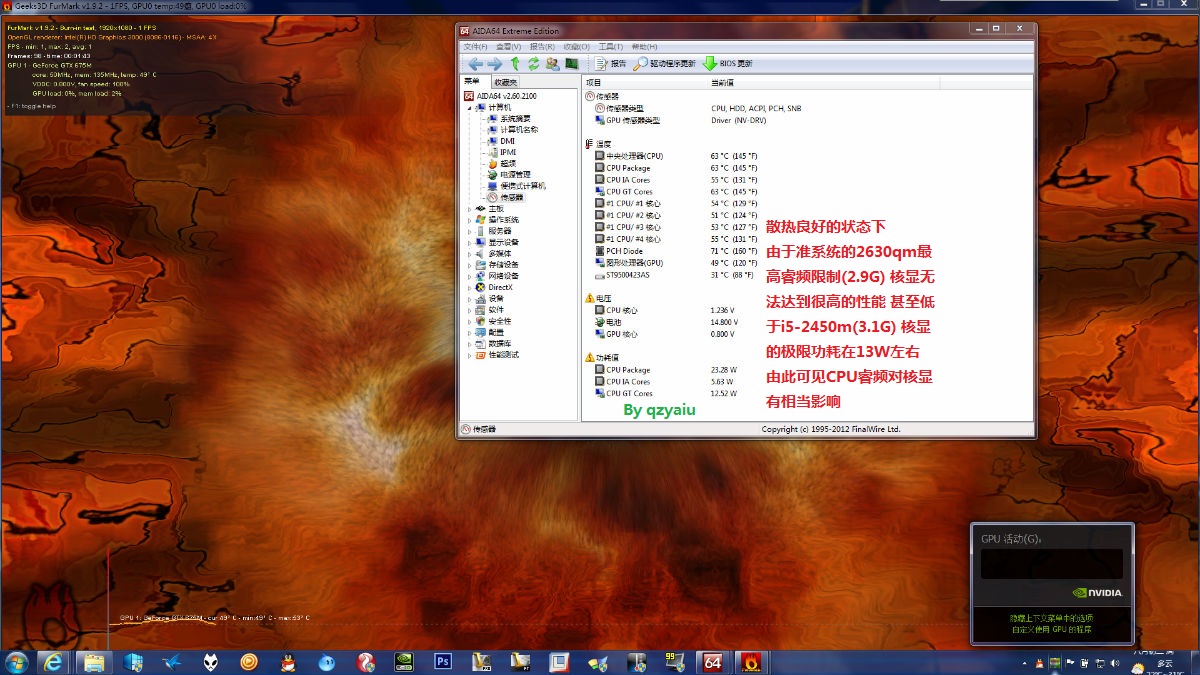The width and height of the screenshot is (1200, 675).
Task: Expand the 服务器 tree node
Action: [x=469, y=231]
